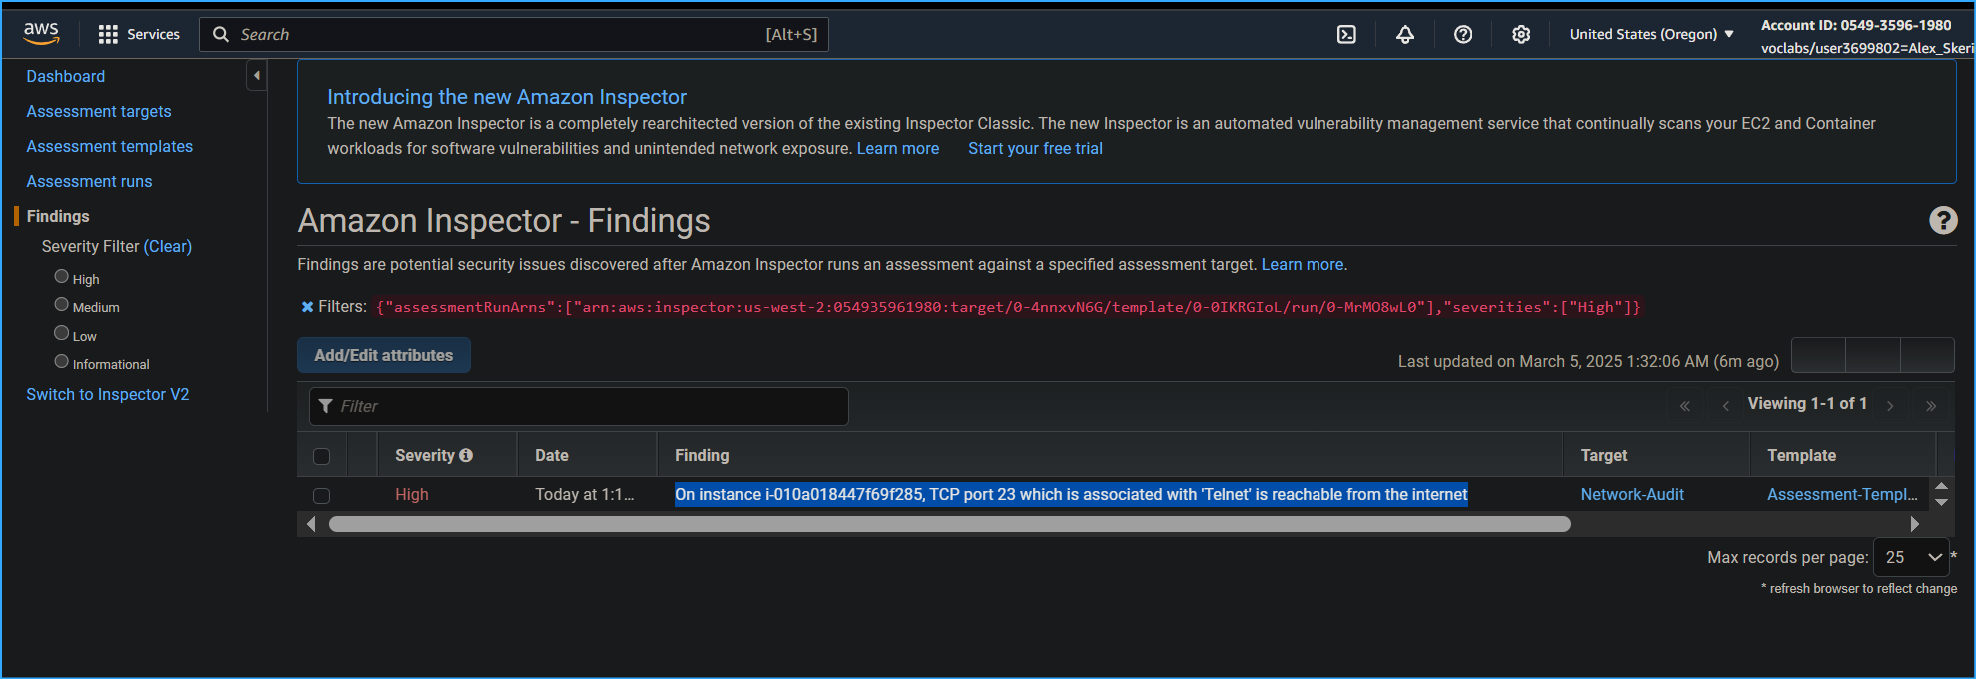The image size is (1976, 679).
Task: Remove the active filters with X icon
Action: [307, 307]
